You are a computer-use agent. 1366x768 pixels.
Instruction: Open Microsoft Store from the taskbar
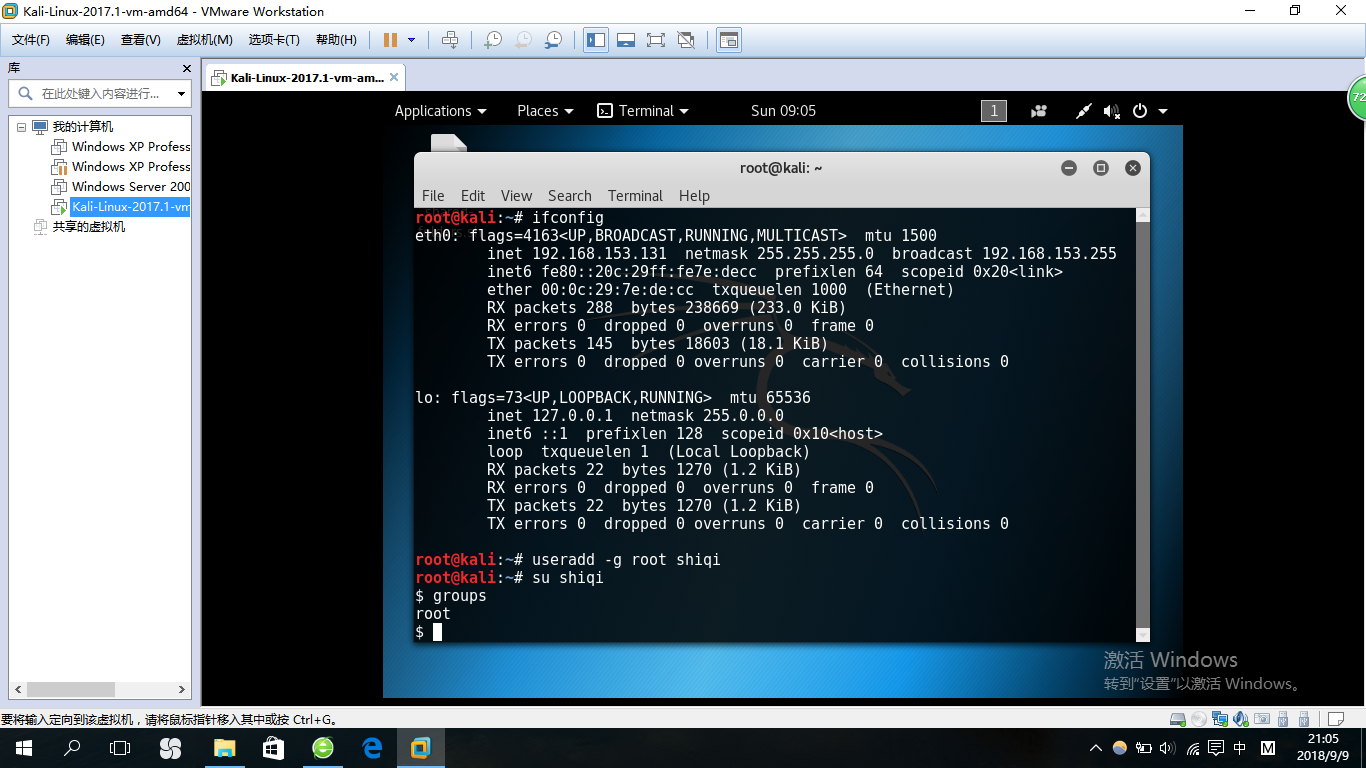(273, 748)
